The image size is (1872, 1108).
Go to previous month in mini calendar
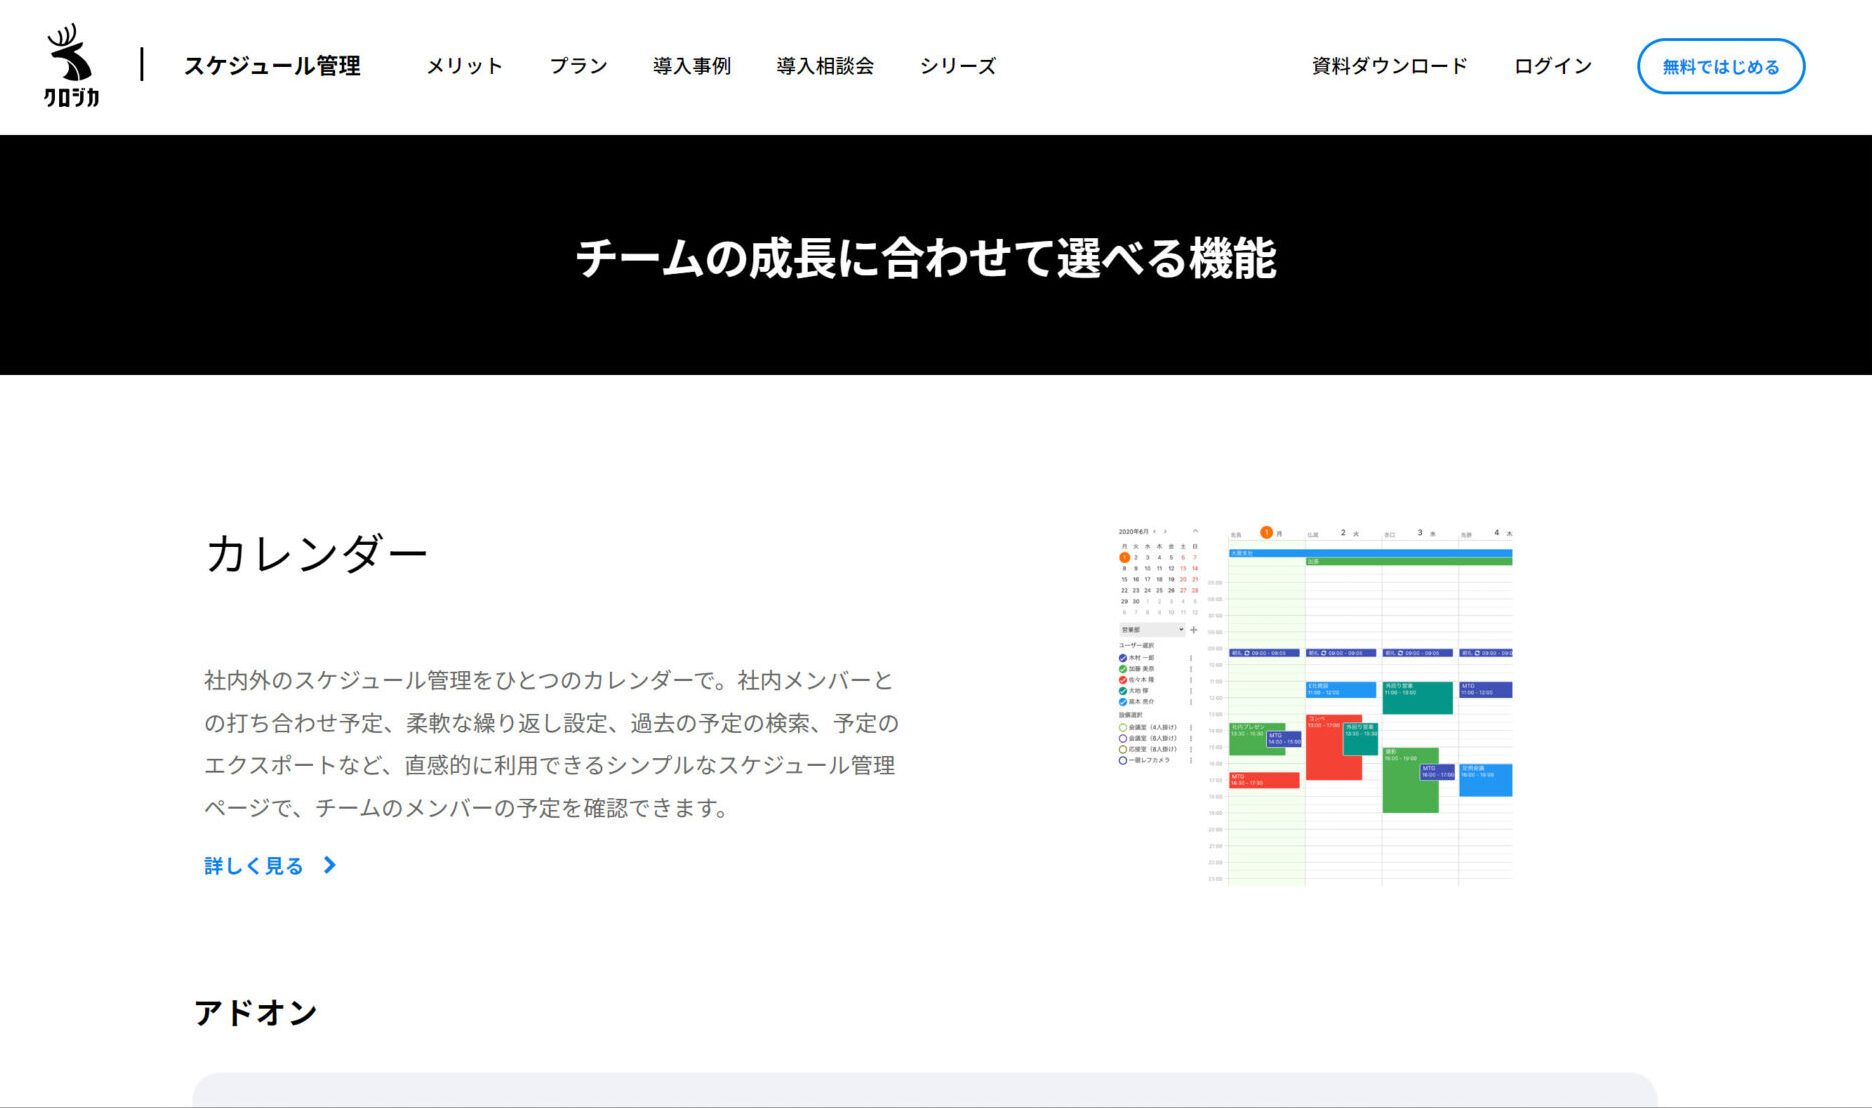1154,531
